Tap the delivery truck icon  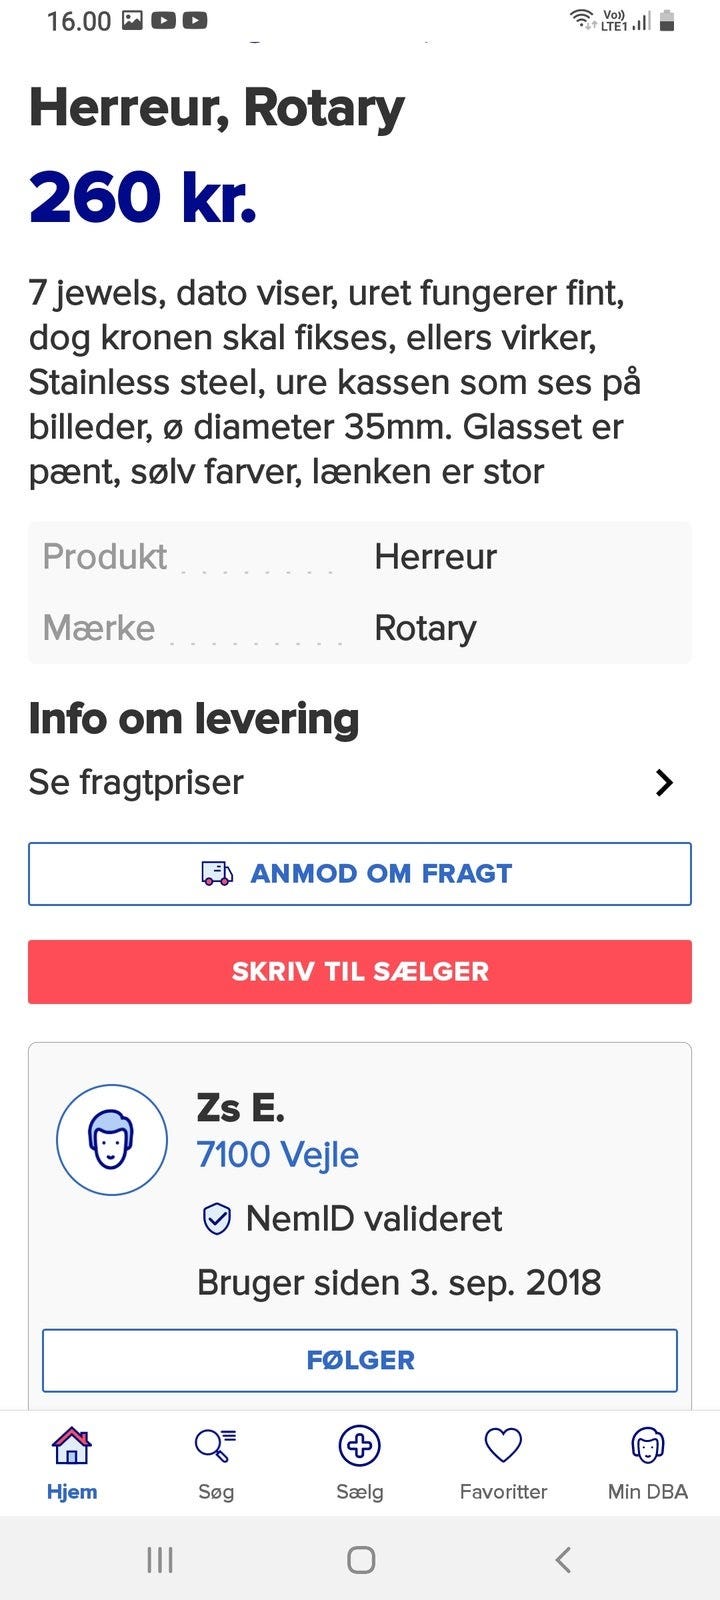[217, 874]
